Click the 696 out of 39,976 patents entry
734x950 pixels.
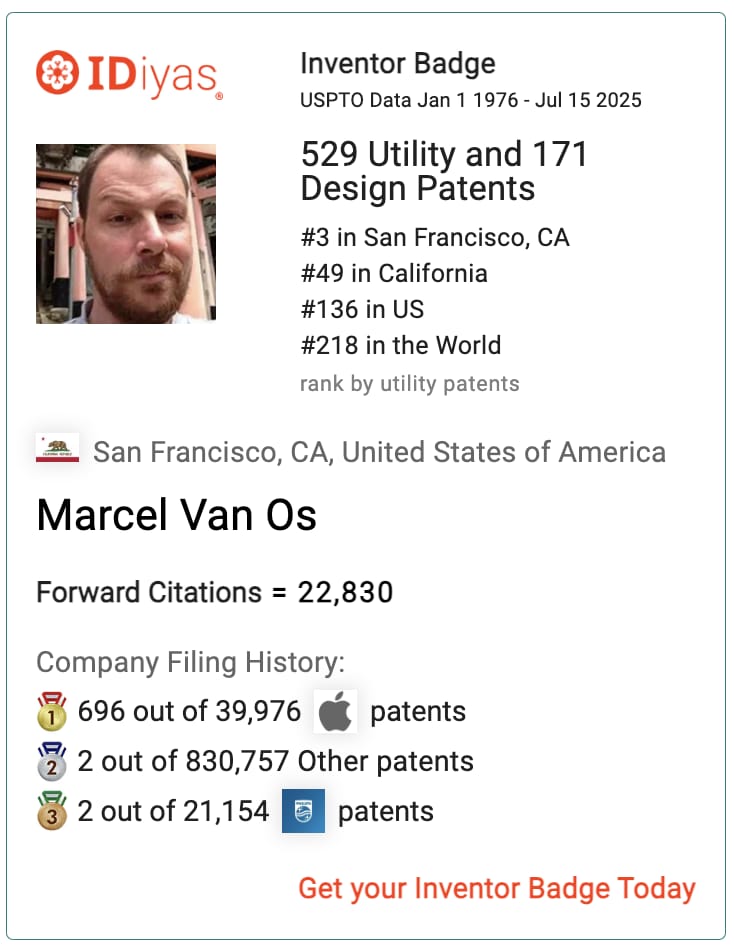[272, 711]
